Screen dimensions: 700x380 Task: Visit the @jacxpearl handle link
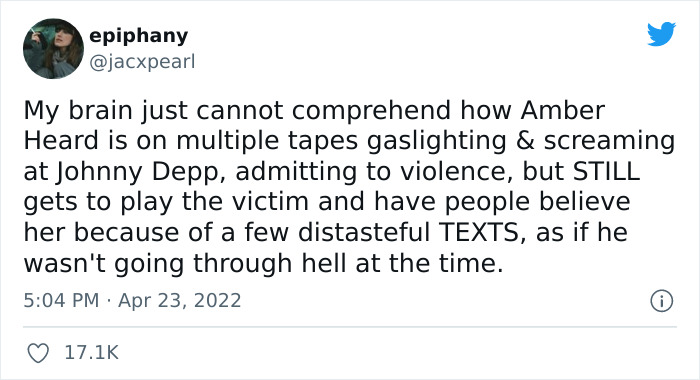coord(142,62)
